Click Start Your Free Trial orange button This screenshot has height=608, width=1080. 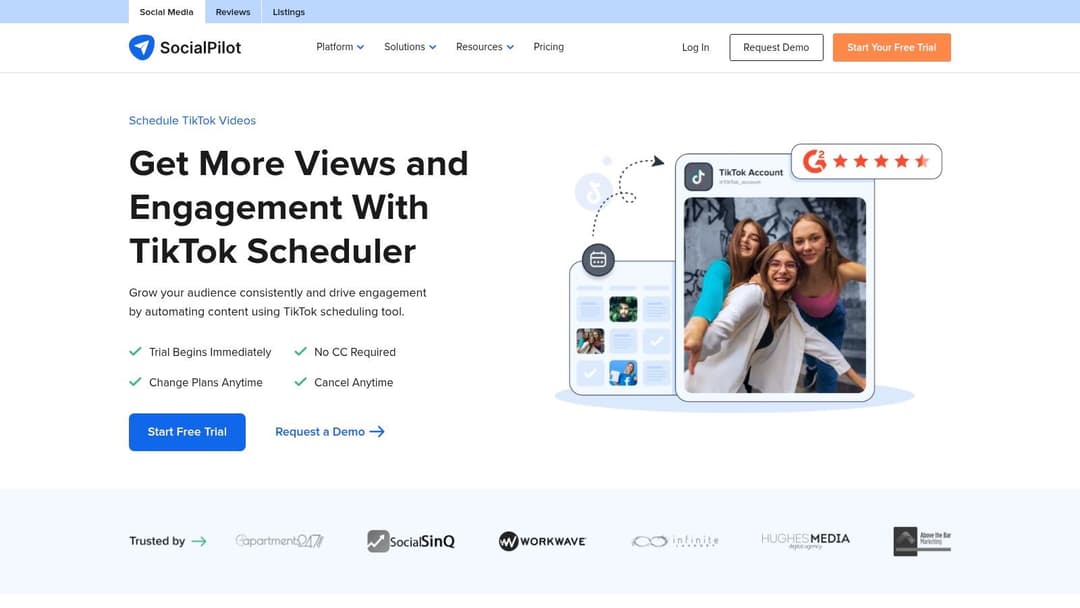[891, 48]
